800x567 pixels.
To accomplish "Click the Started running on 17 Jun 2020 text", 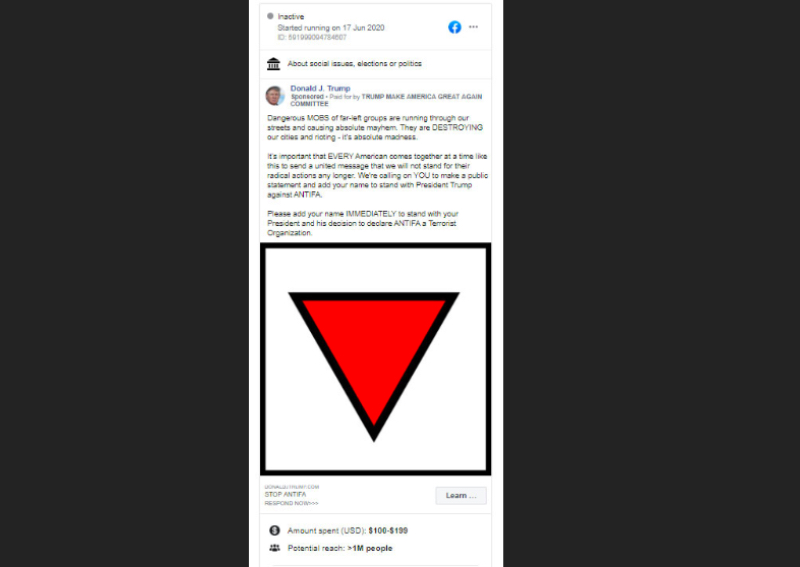I will coord(331,28).
